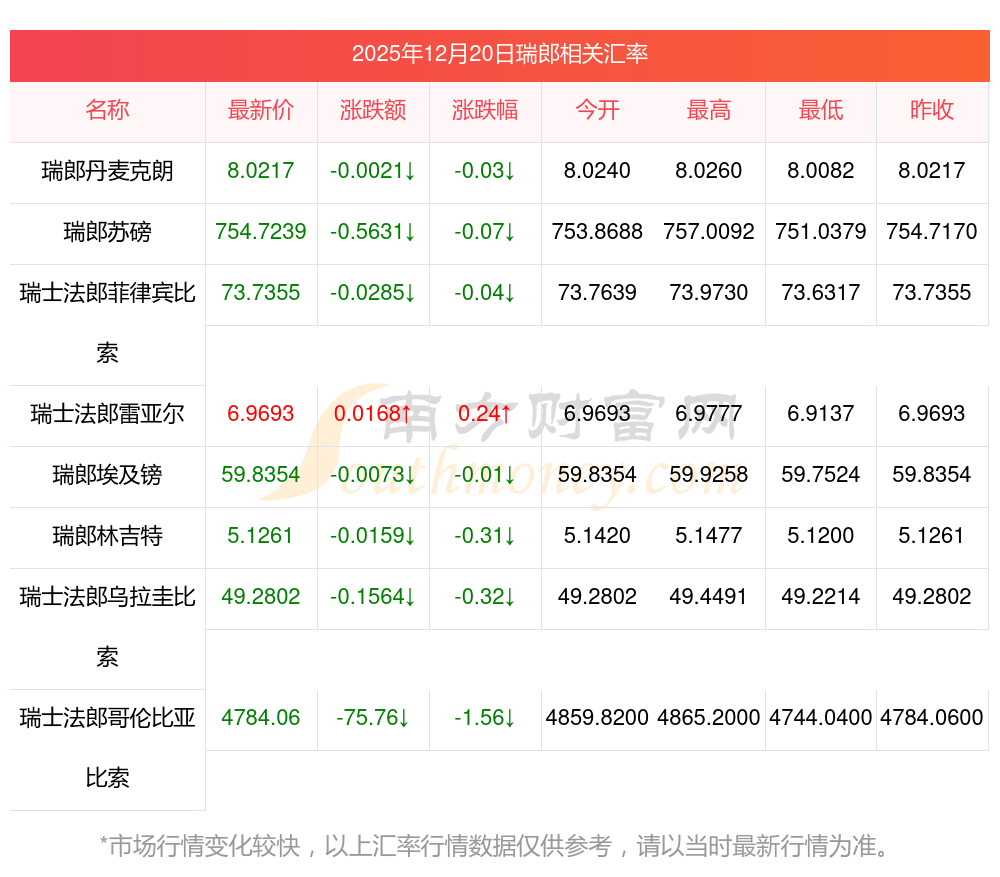This screenshot has height=877, width=1000.
Task: Click the 瑞郎埃及镑 row name
Action: [107, 475]
